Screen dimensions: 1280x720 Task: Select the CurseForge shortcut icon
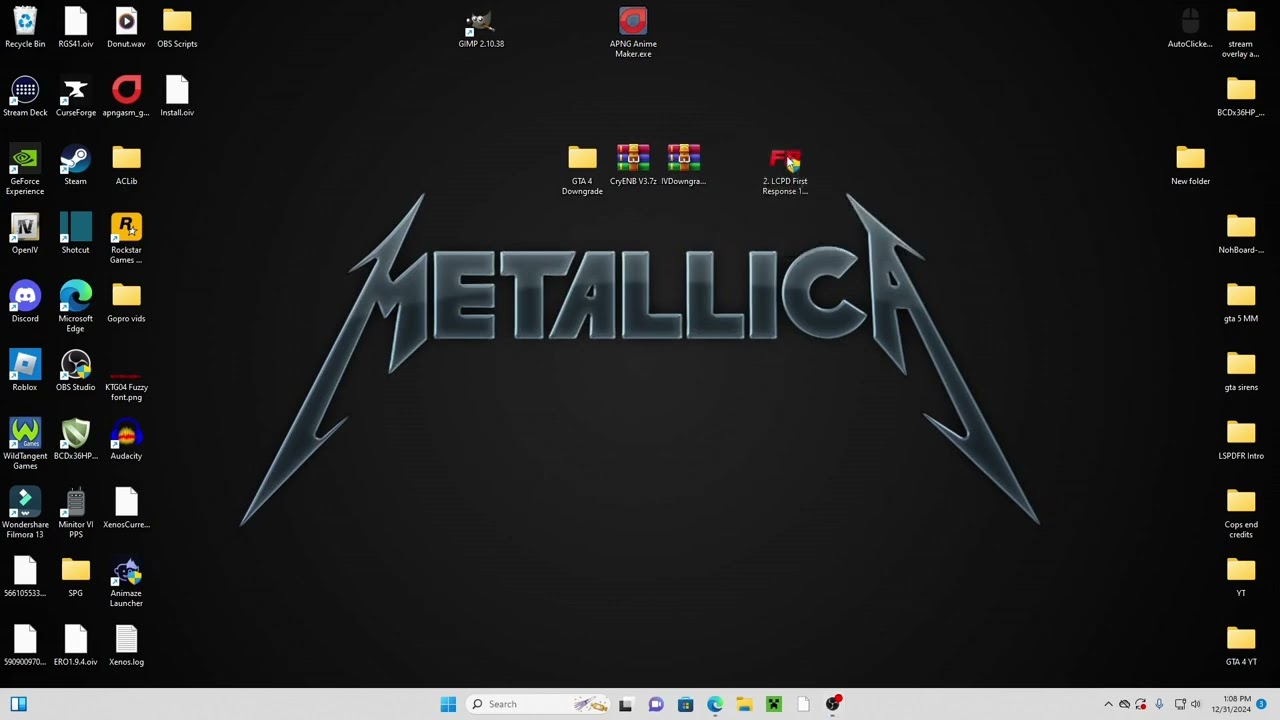point(76,97)
